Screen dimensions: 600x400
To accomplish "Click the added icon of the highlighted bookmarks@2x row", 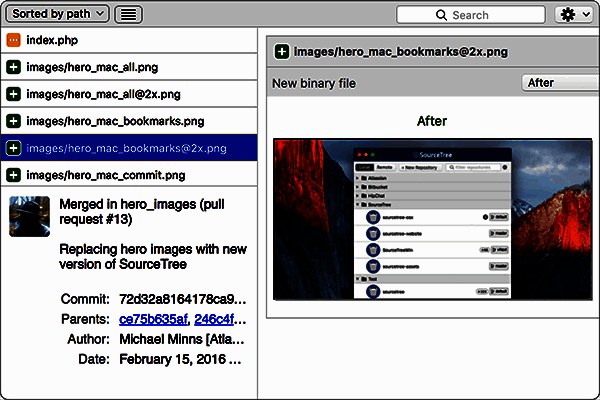I will click(x=13, y=148).
